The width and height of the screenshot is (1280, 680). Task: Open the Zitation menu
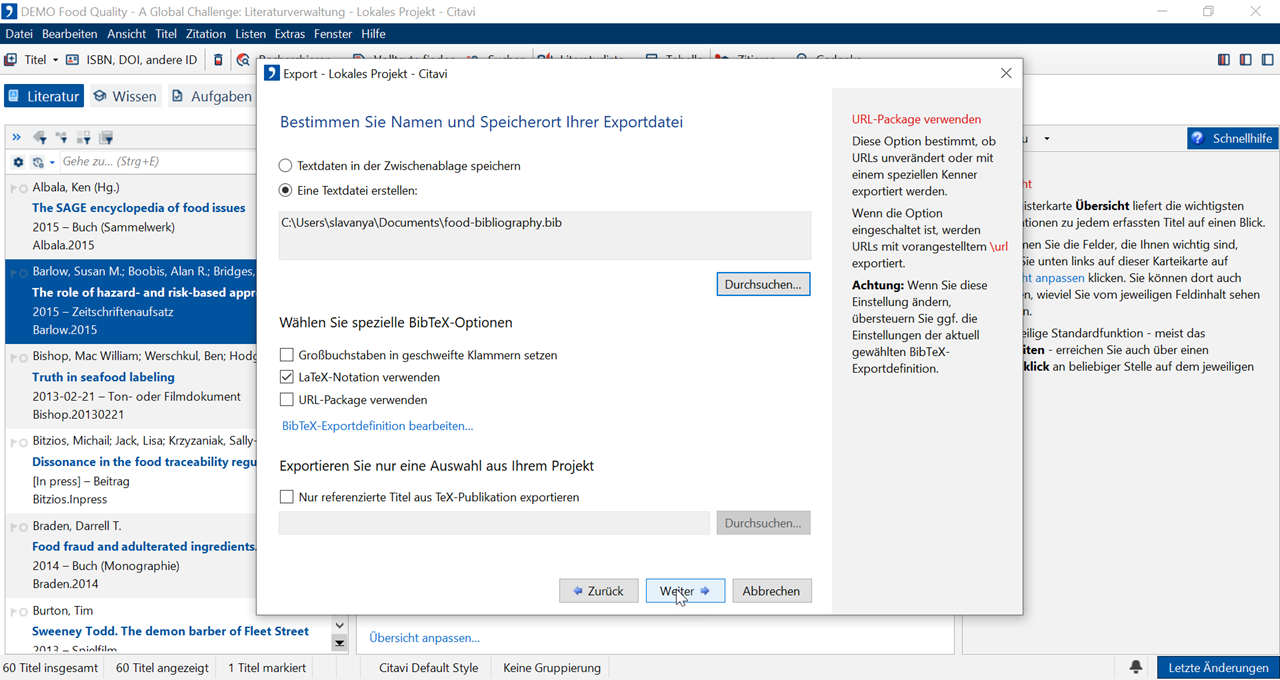pos(205,34)
